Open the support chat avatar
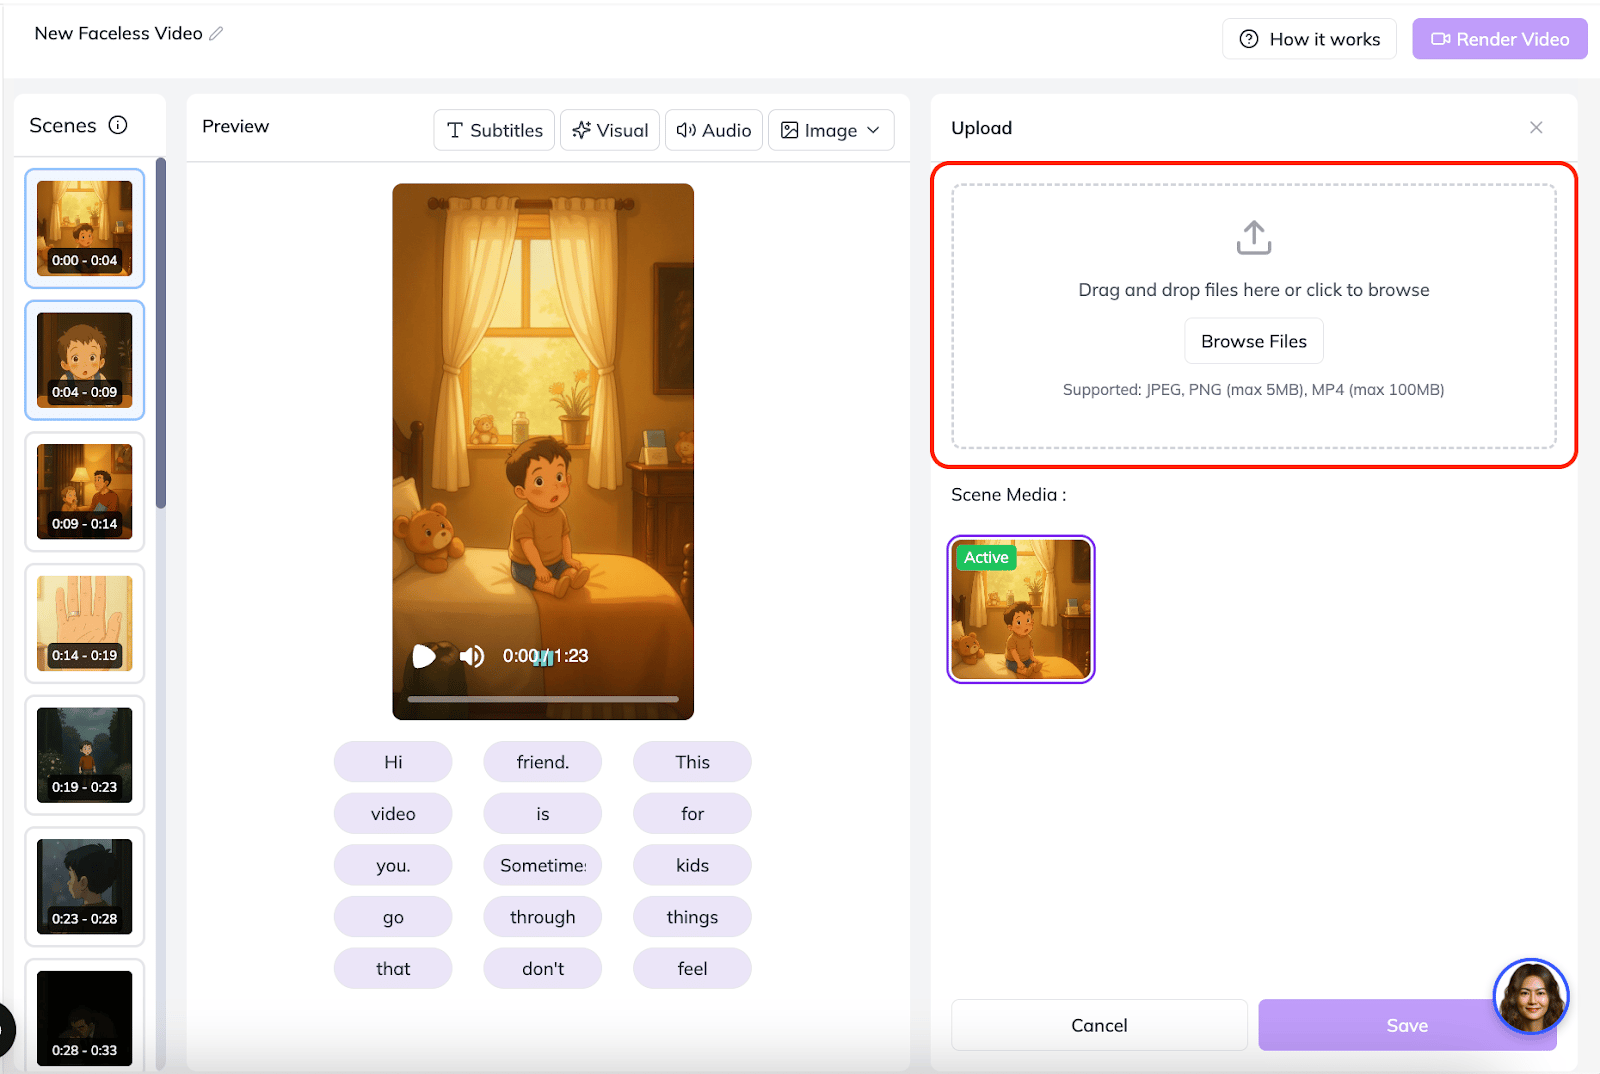1600x1074 pixels. click(1530, 996)
